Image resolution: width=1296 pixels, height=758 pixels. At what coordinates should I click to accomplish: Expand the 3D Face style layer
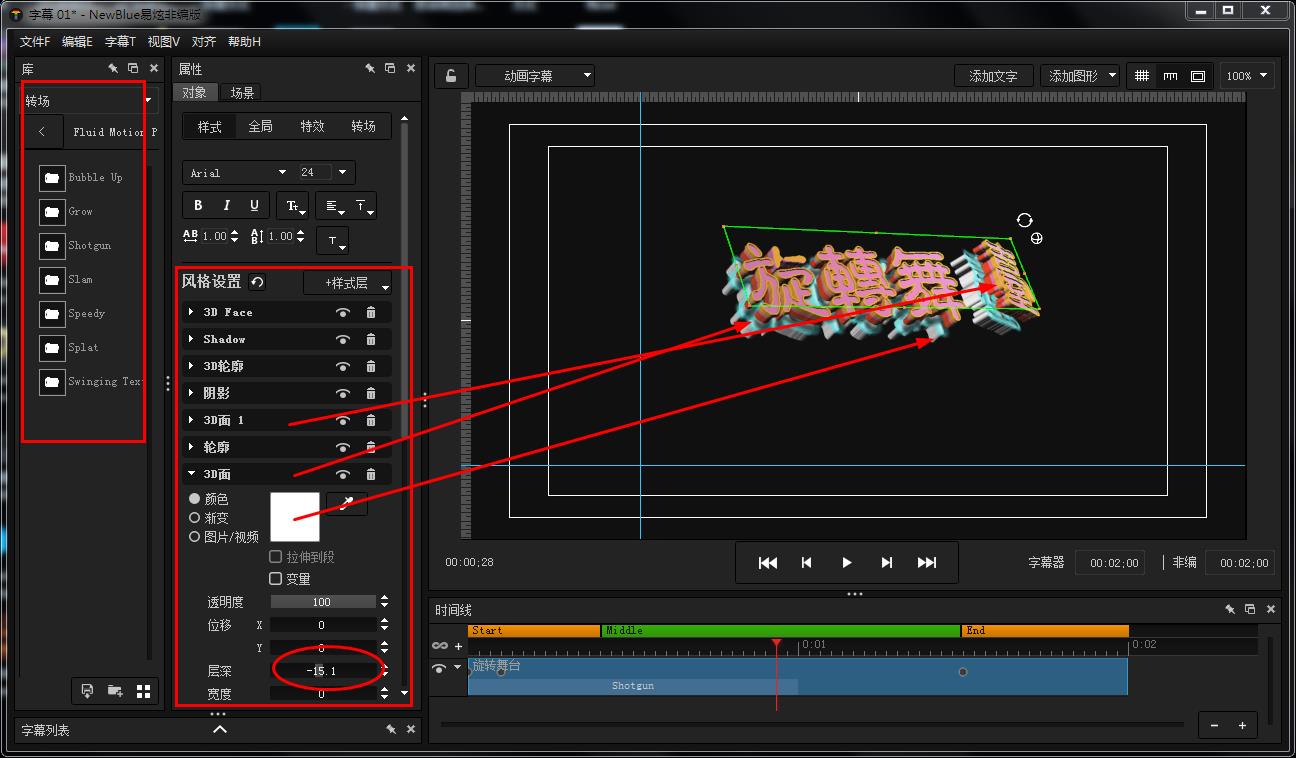[x=191, y=312]
